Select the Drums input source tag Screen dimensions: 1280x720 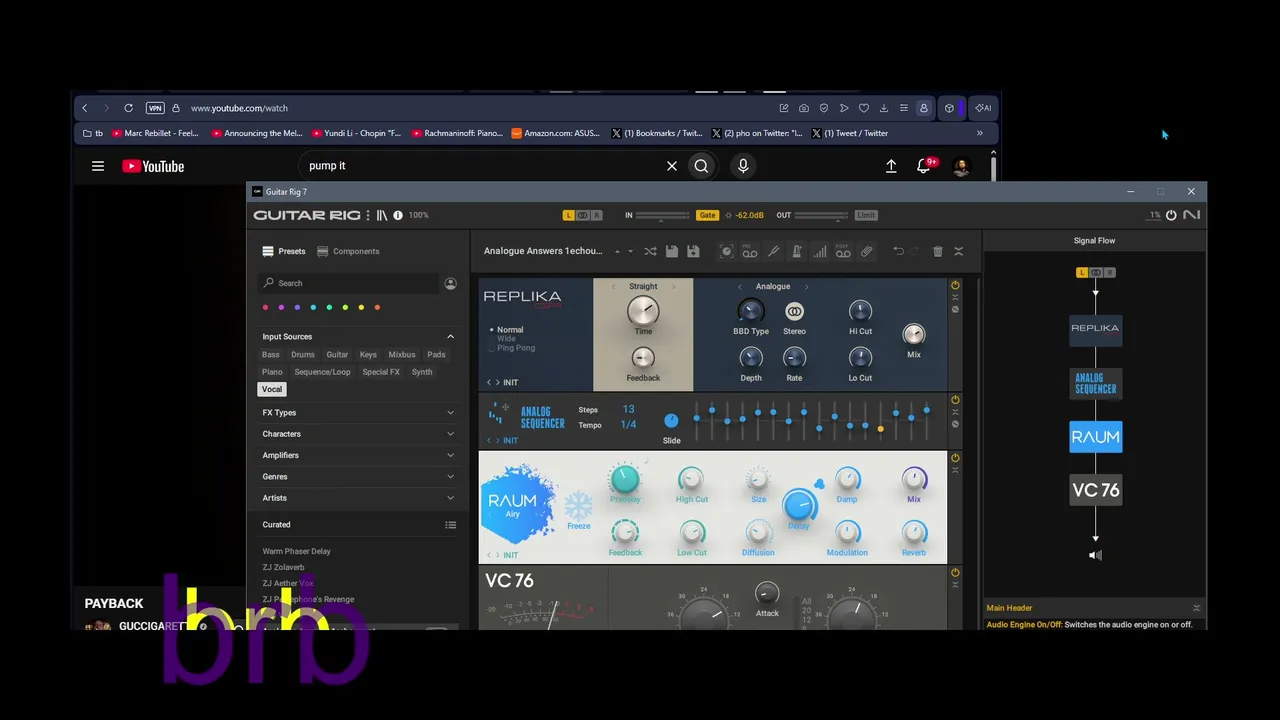click(303, 355)
